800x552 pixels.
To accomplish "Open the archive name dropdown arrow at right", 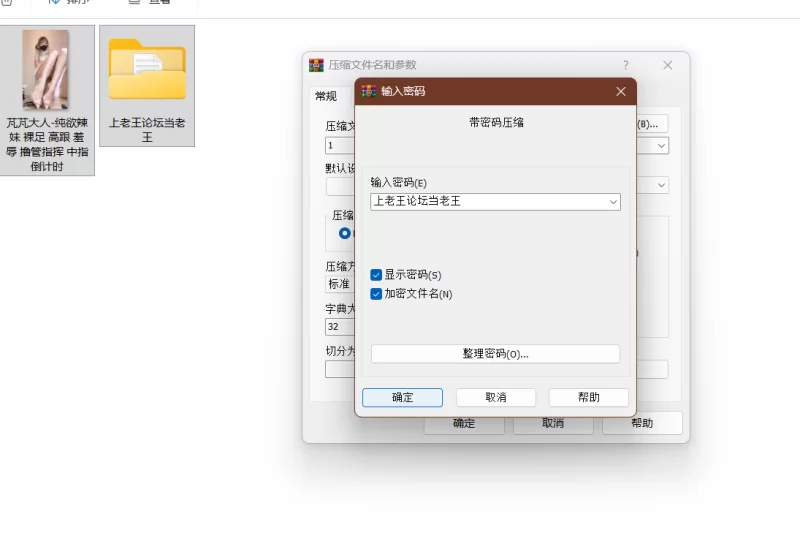I will 661,146.
